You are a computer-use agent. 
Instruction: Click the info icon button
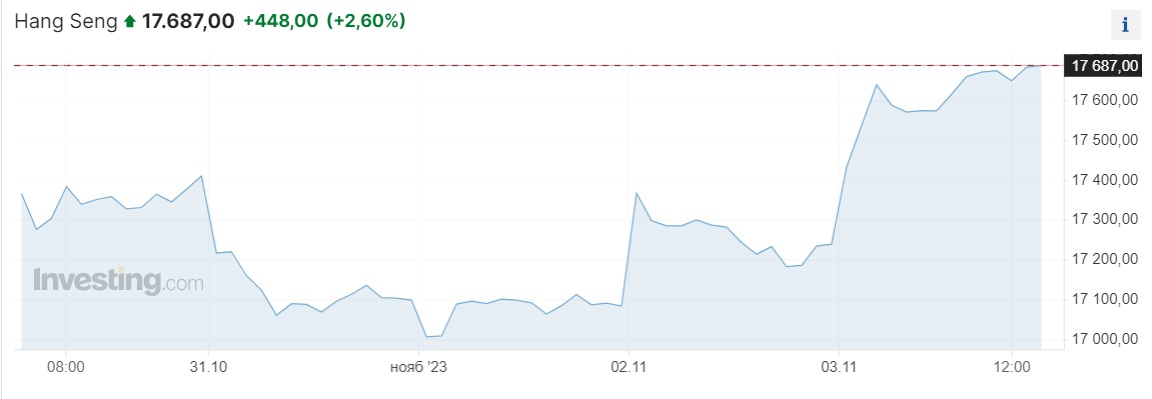tap(1125, 26)
